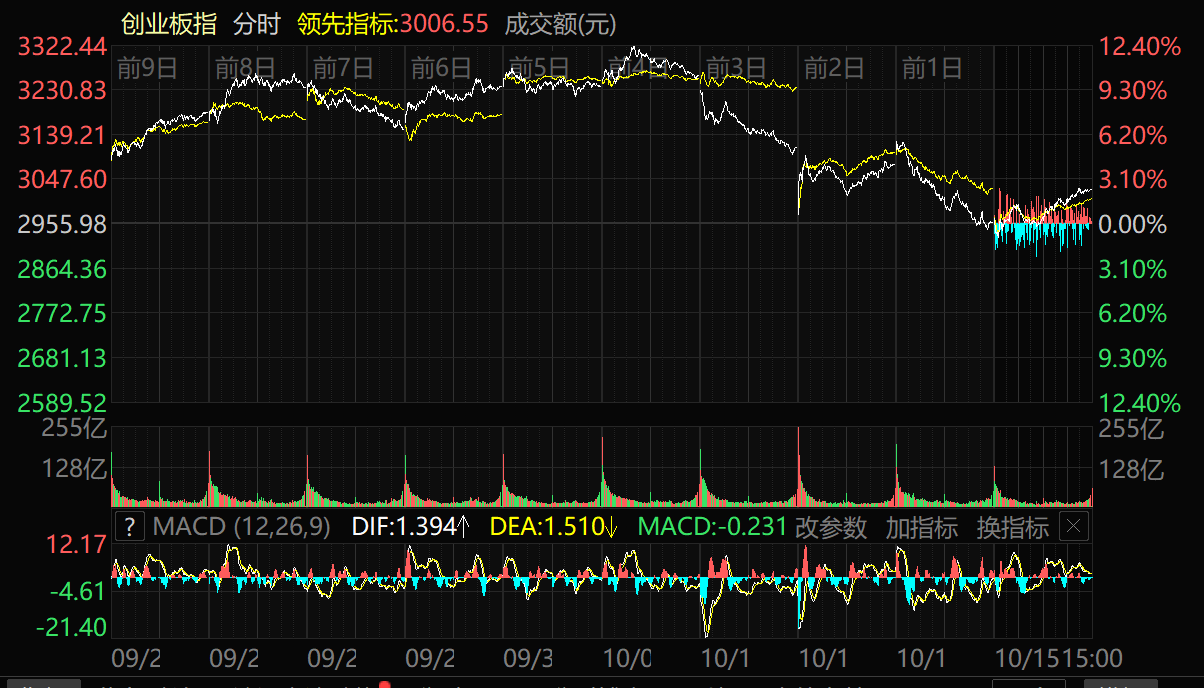Select the 前2日 day marker
Image resolution: width=1204 pixels, height=688 pixels.
tap(834, 68)
